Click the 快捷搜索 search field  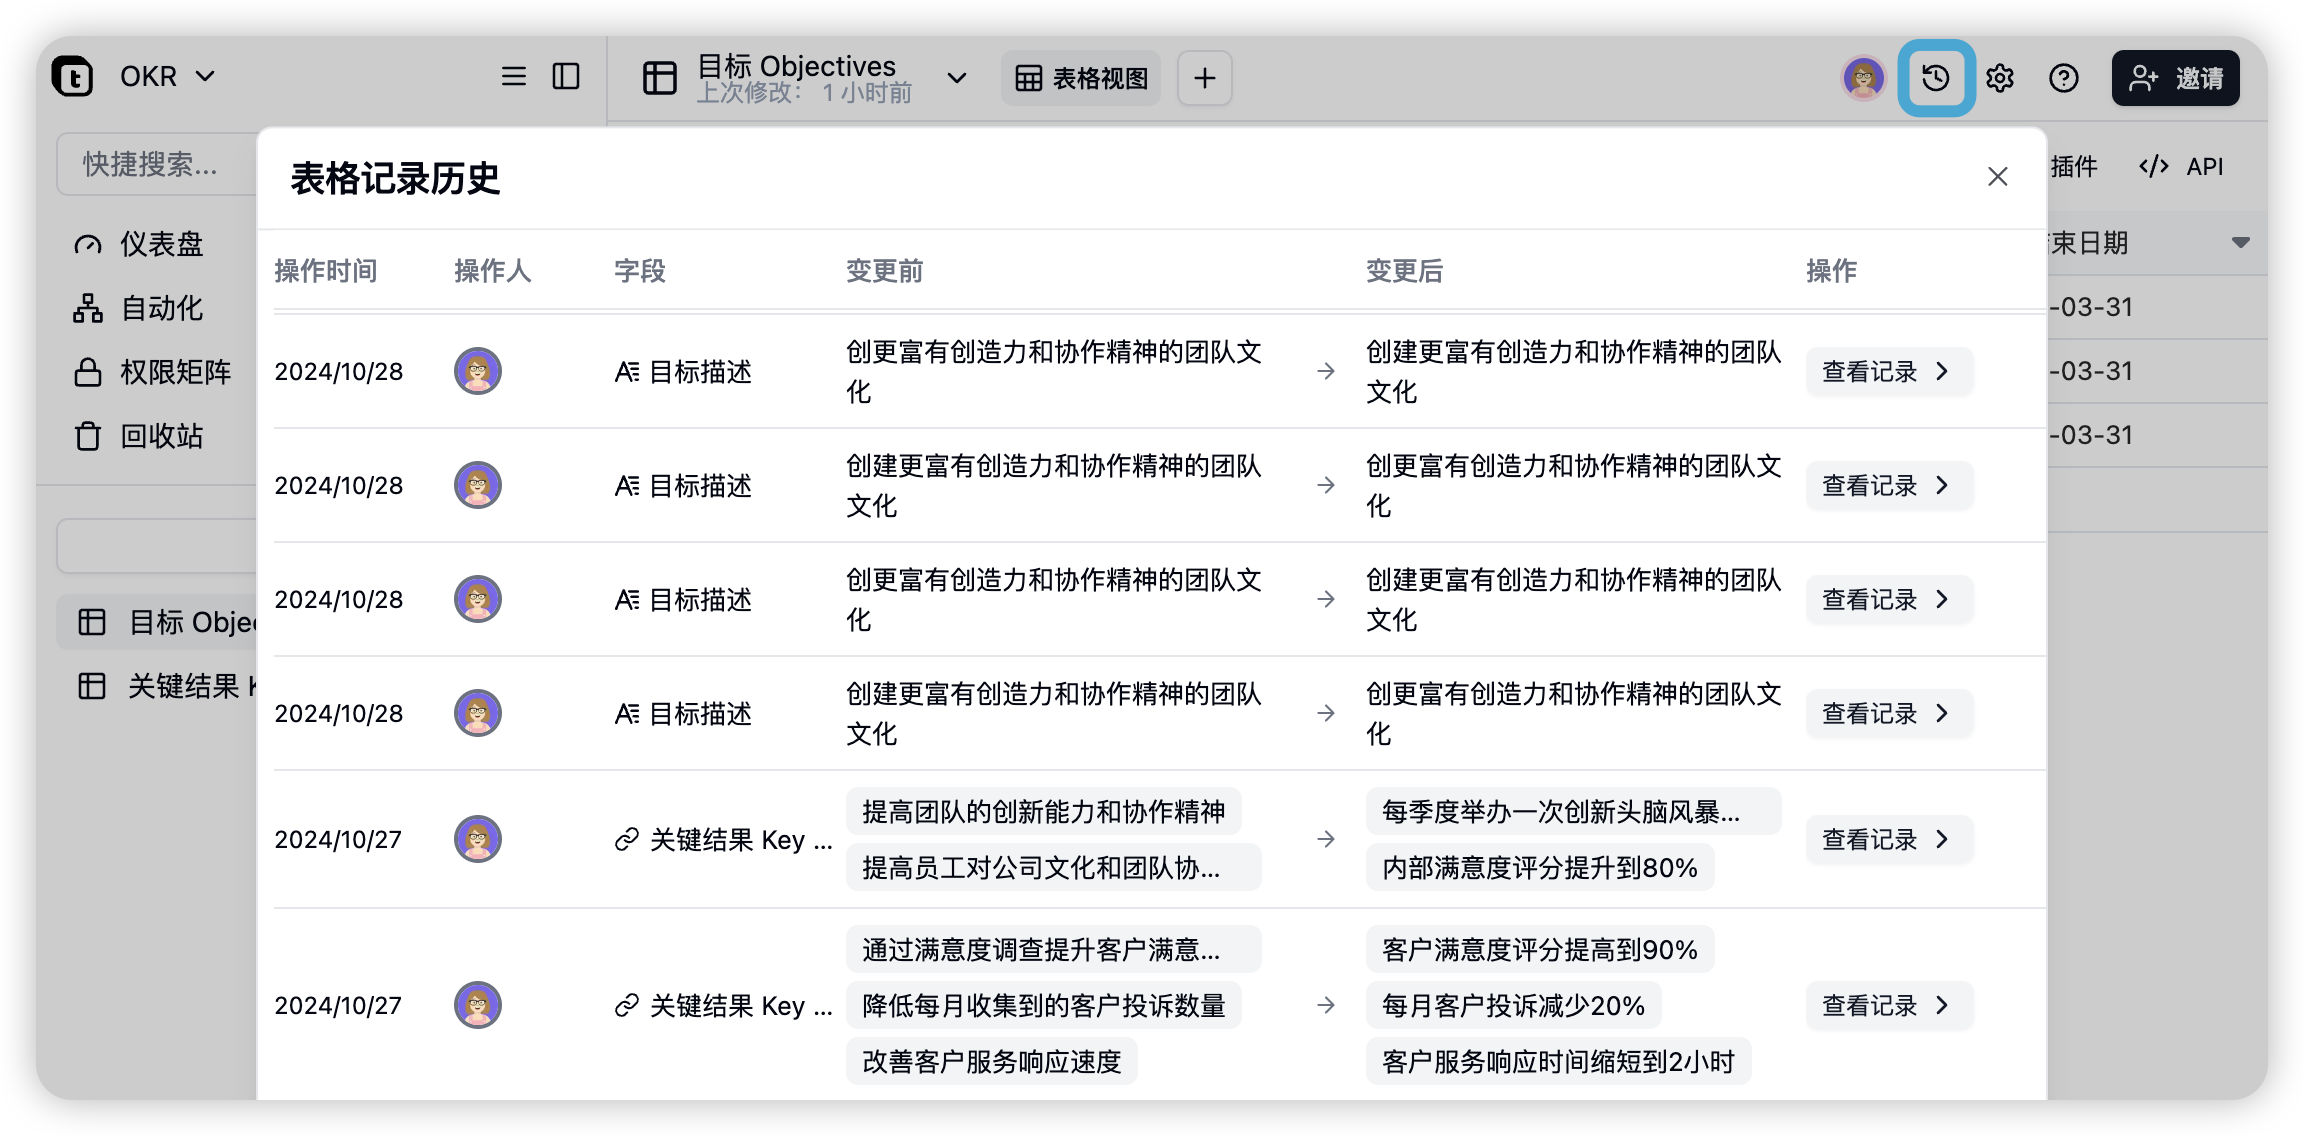155,164
